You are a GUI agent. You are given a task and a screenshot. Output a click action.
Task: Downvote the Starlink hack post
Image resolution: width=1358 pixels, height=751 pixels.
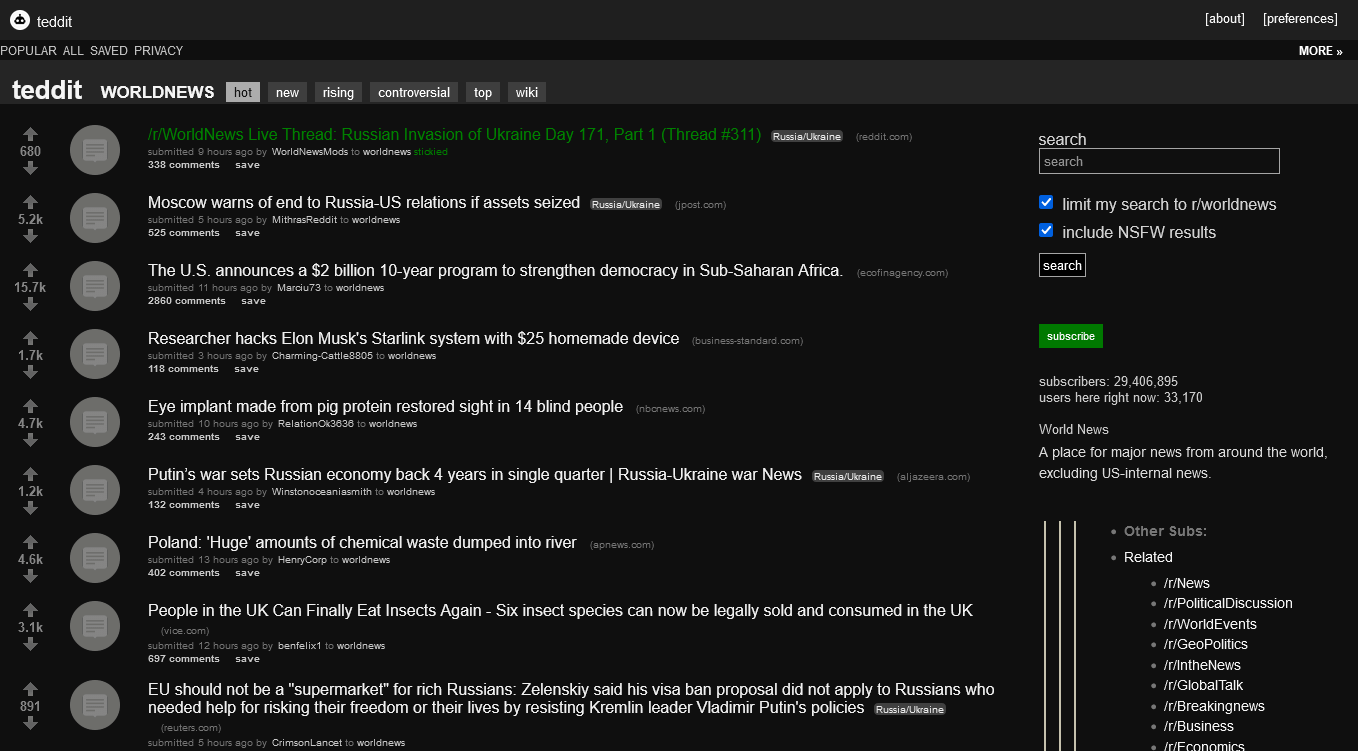[x=30, y=372]
